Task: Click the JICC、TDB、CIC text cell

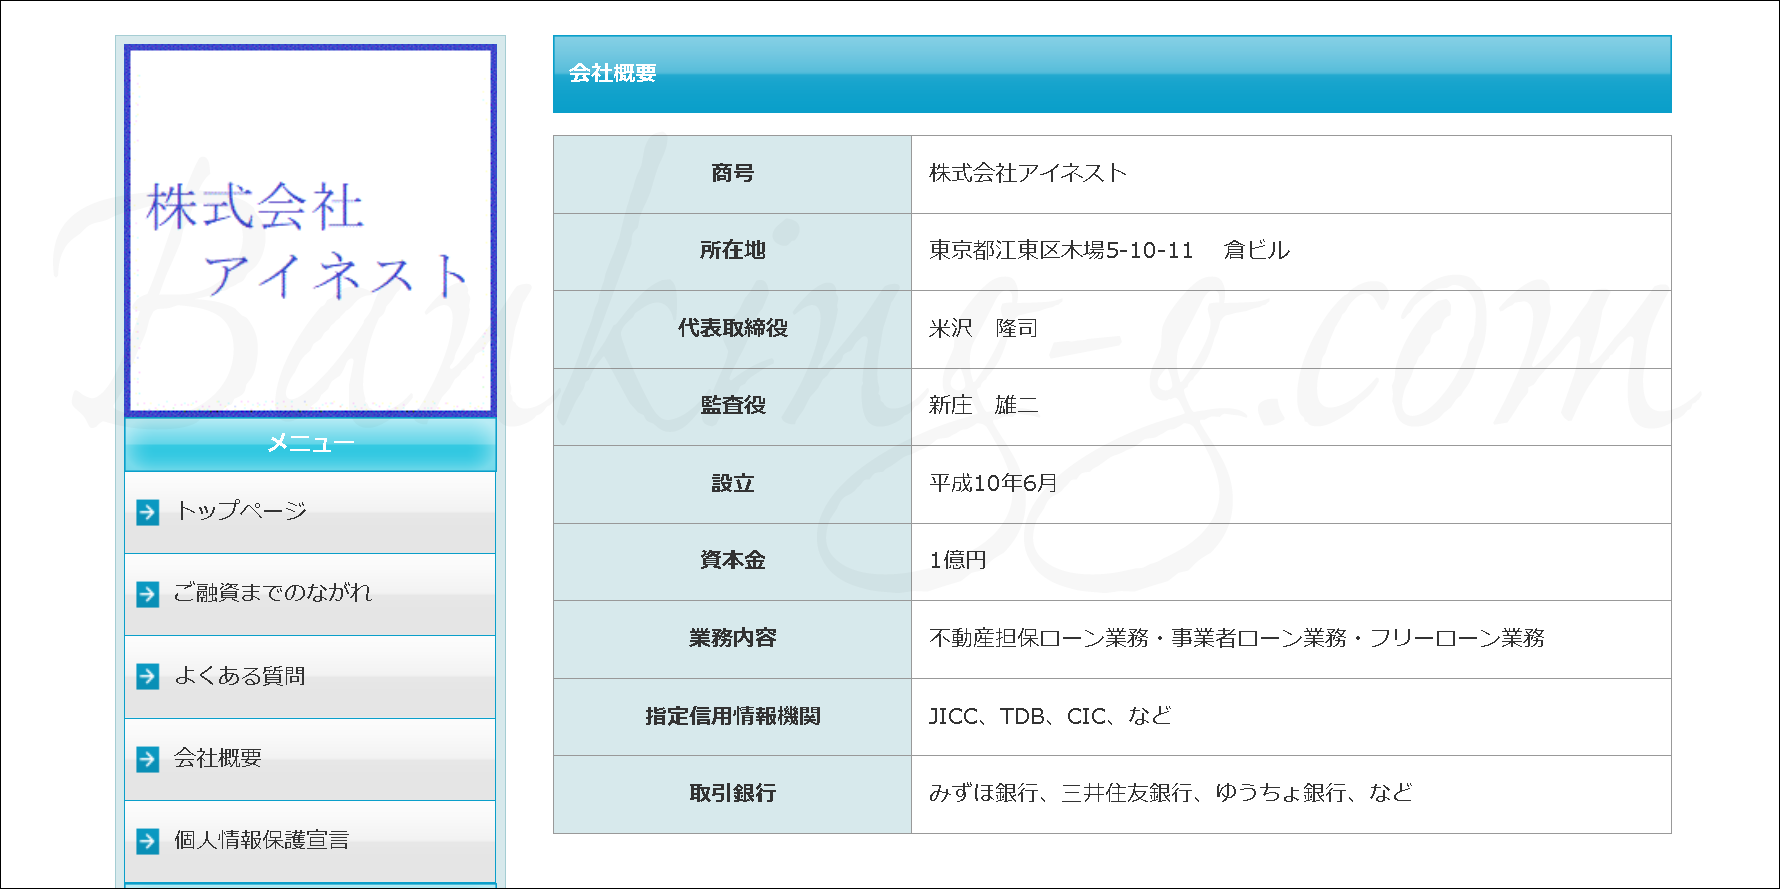Action: [1049, 716]
